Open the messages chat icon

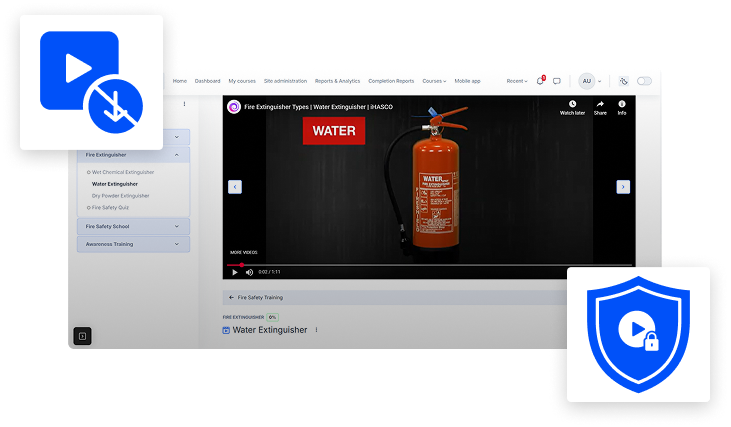click(557, 81)
